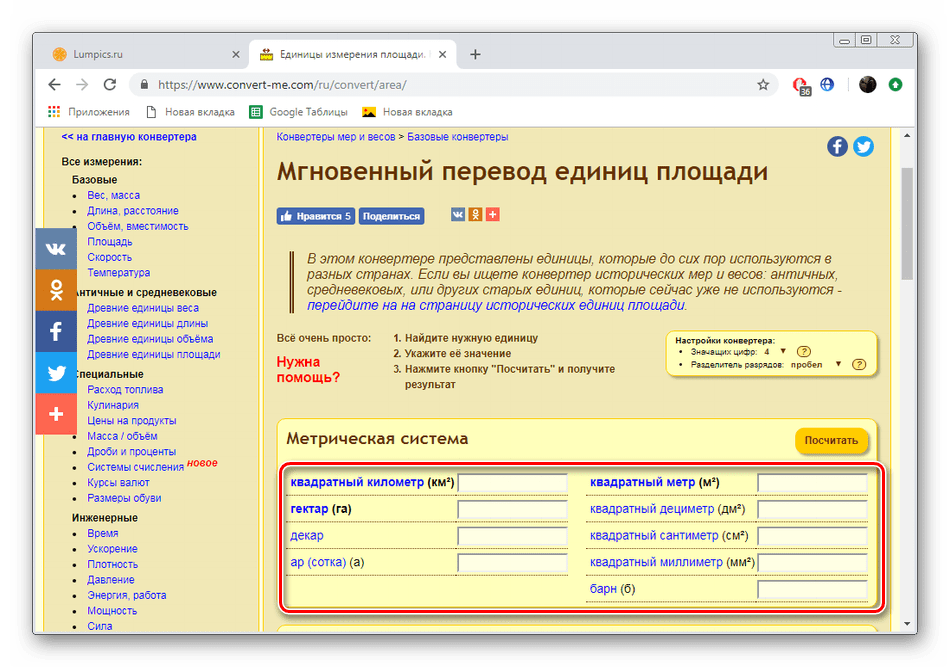Open help icon for Значащих цифр
Screen dimensions: 950x667
(x=803, y=351)
